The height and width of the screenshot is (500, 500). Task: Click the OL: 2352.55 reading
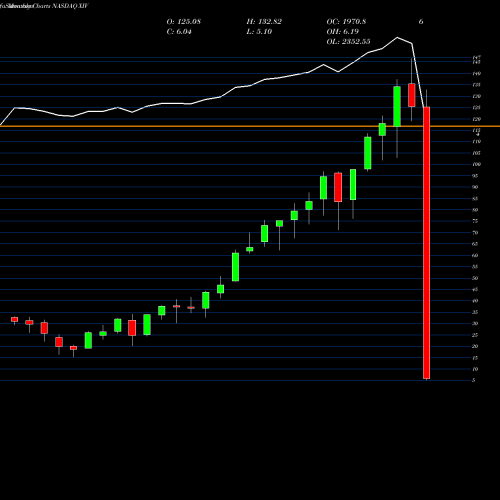coord(349,42)
